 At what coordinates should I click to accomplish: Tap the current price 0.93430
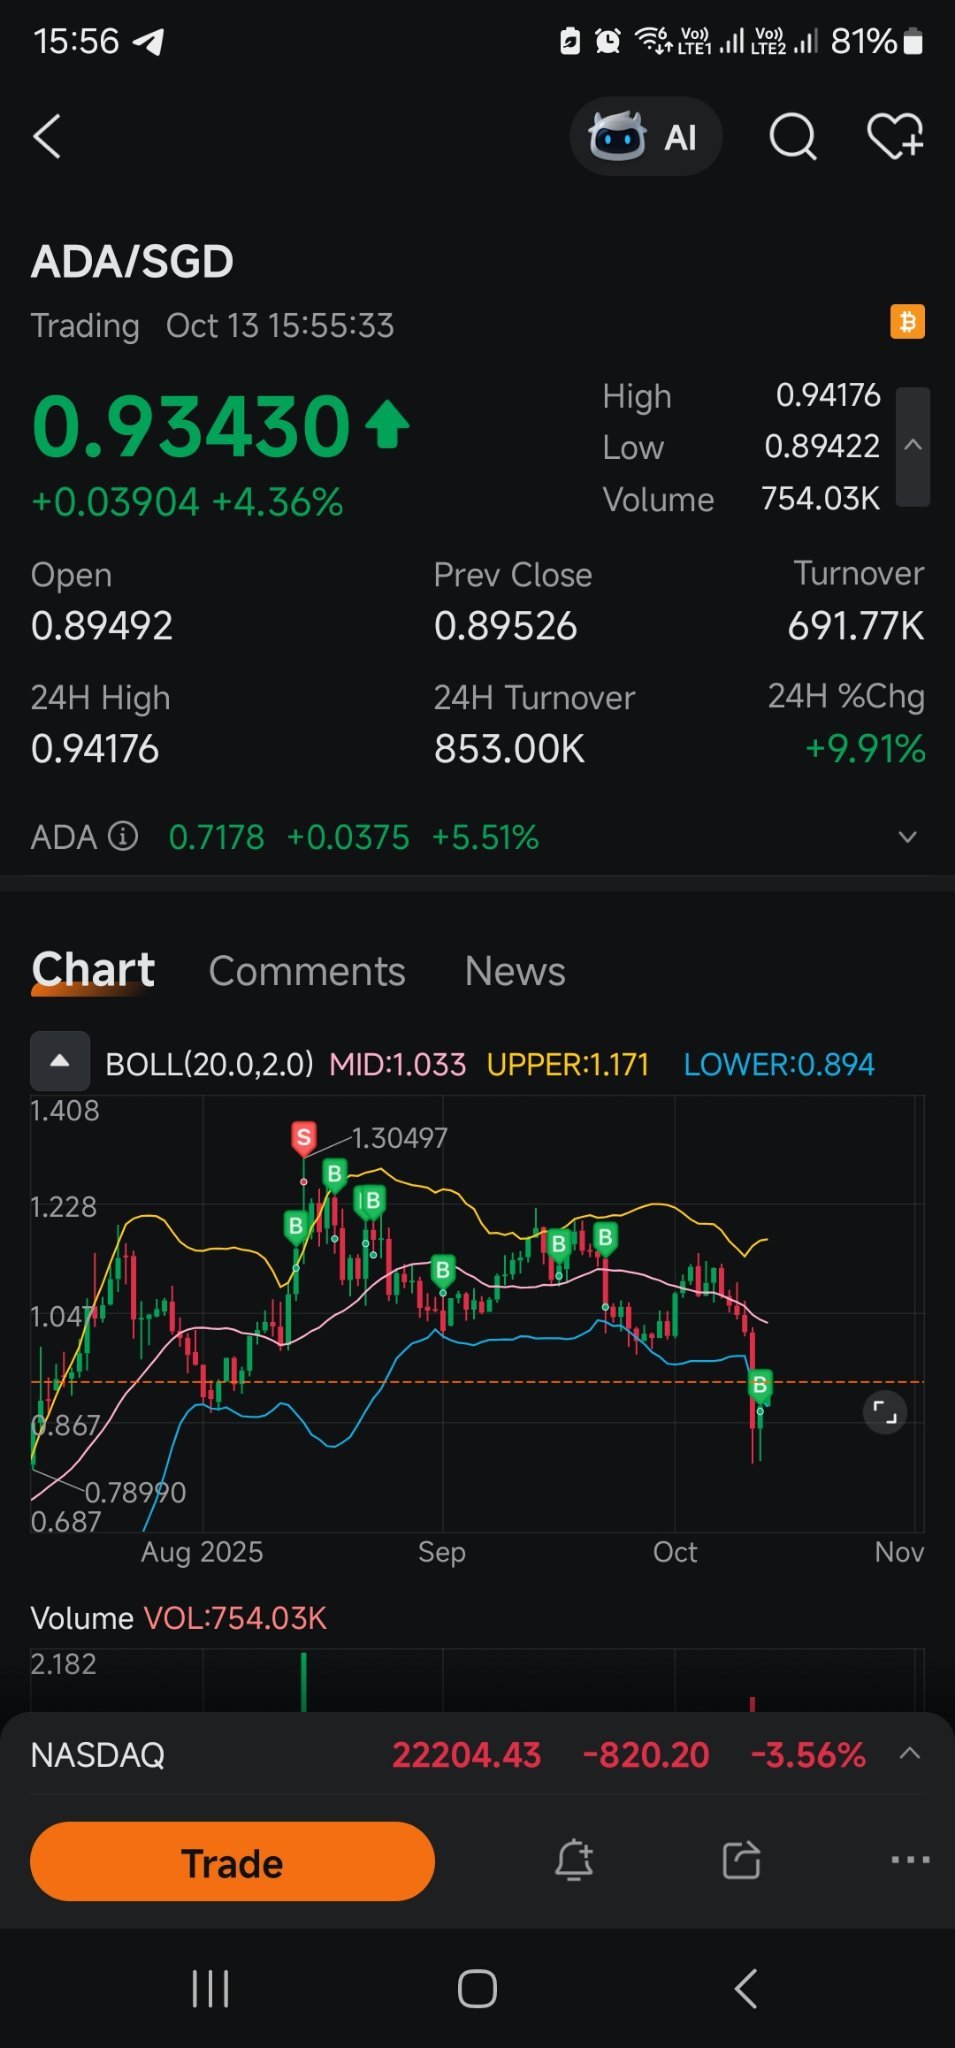pyautogui.click(x=191, y=427)
